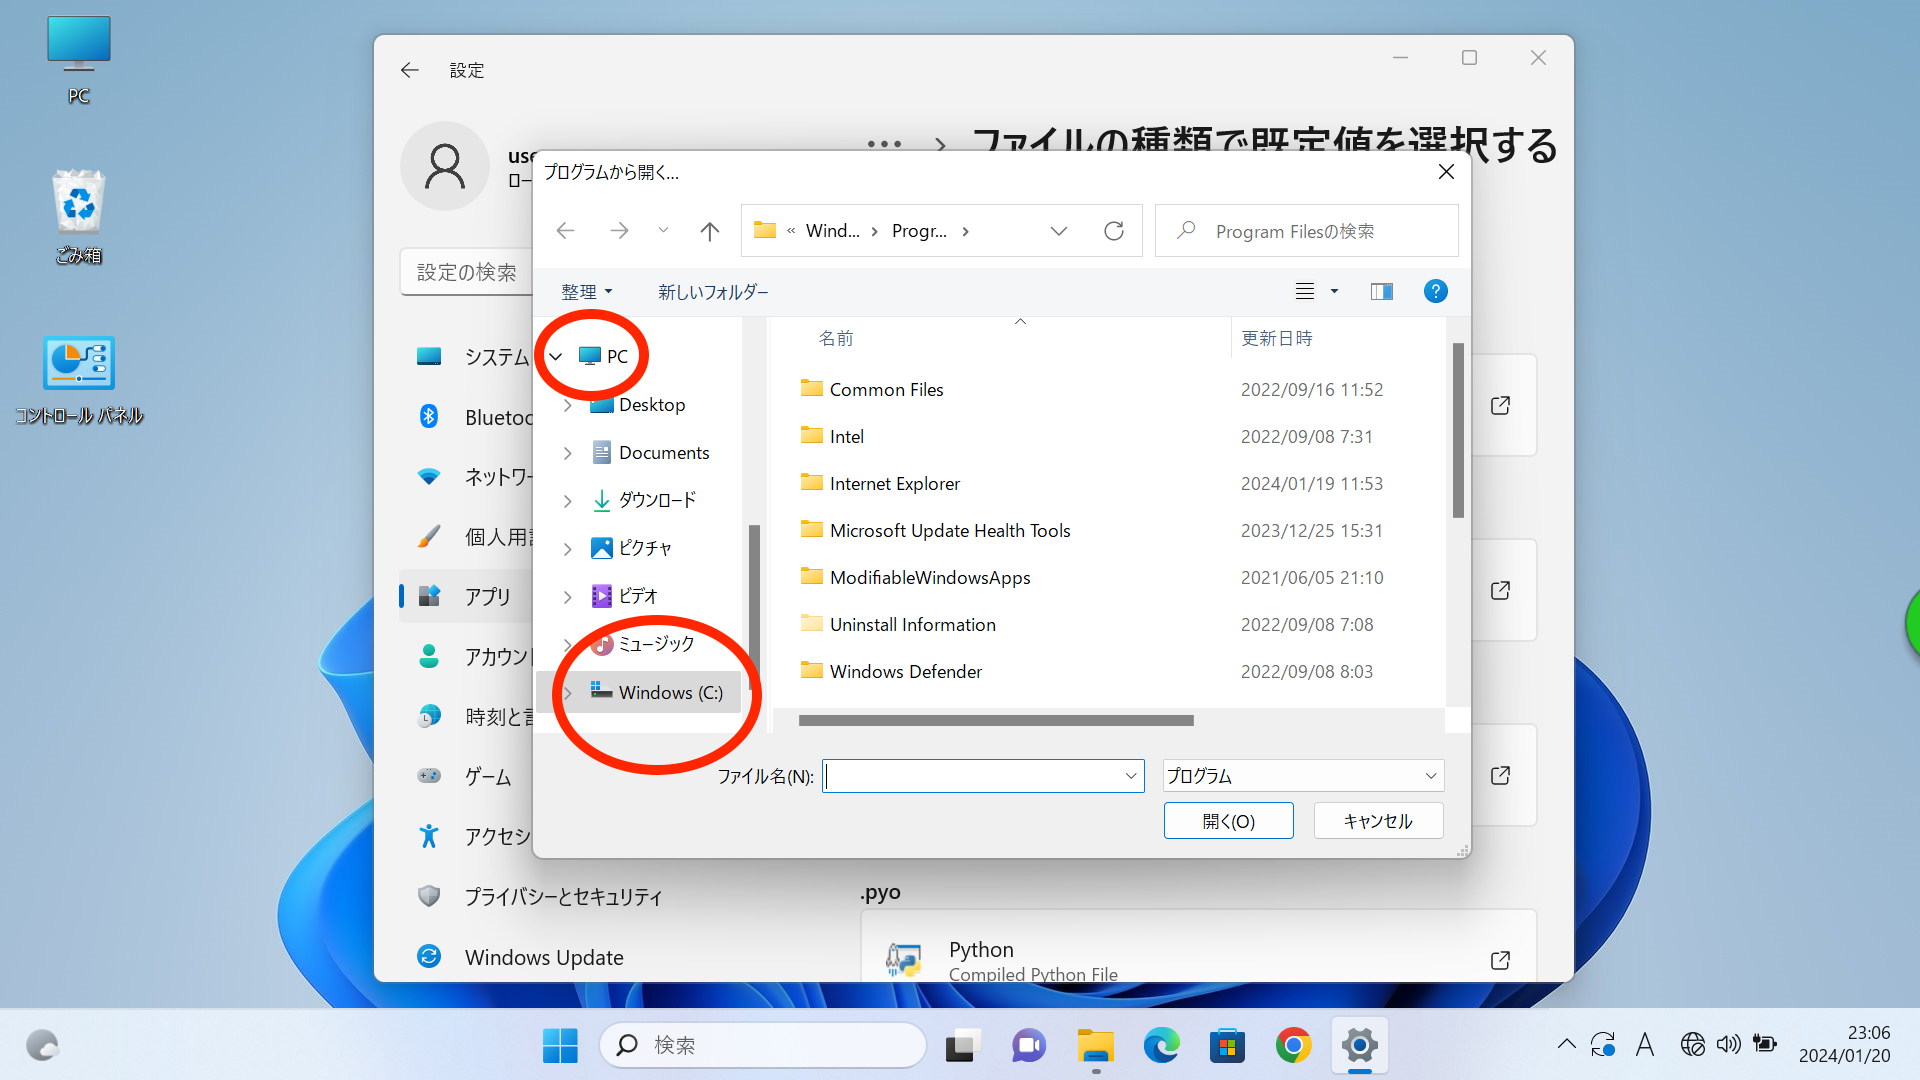Click the refresh icon in the dialog address bar
1920x1080 pixels.
coord(1114,230)
